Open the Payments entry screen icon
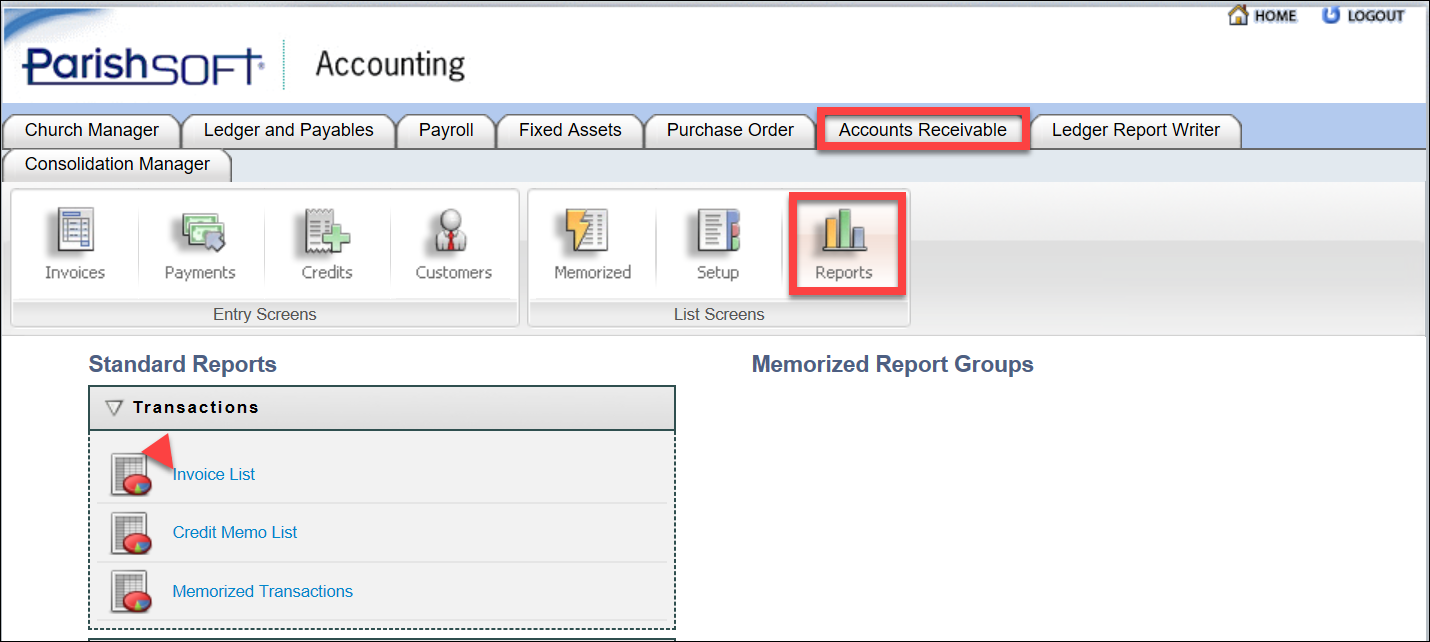 click(x=200, y=232)
